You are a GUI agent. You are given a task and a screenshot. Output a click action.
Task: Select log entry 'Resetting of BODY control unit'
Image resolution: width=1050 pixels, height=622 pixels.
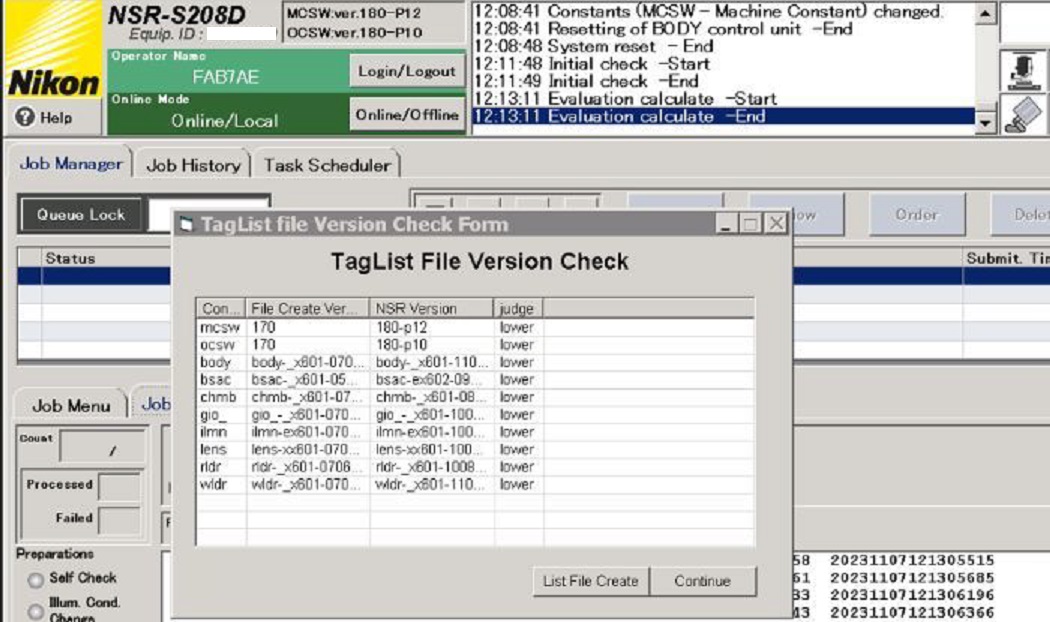(723, 29)
